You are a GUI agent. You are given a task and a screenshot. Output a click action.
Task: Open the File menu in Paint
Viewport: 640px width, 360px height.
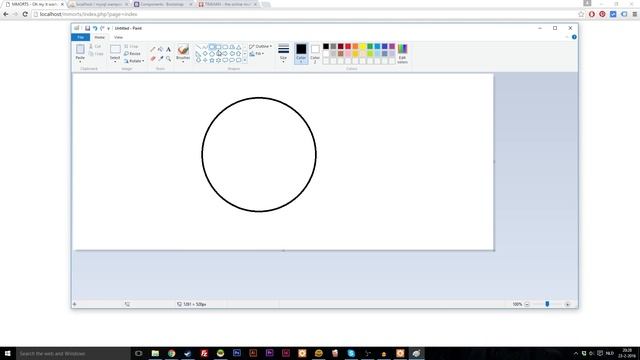point(81,37)
